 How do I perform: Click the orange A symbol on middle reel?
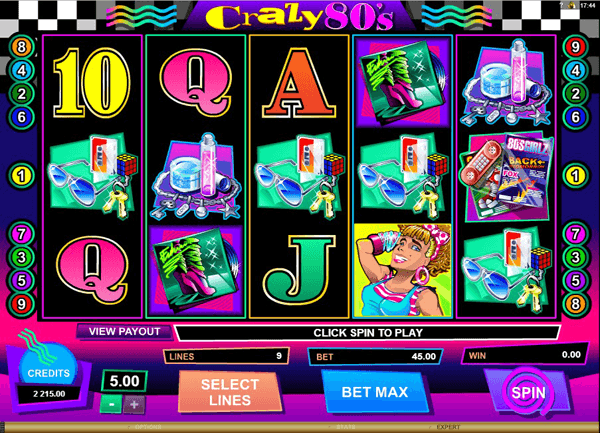(299, 83)
